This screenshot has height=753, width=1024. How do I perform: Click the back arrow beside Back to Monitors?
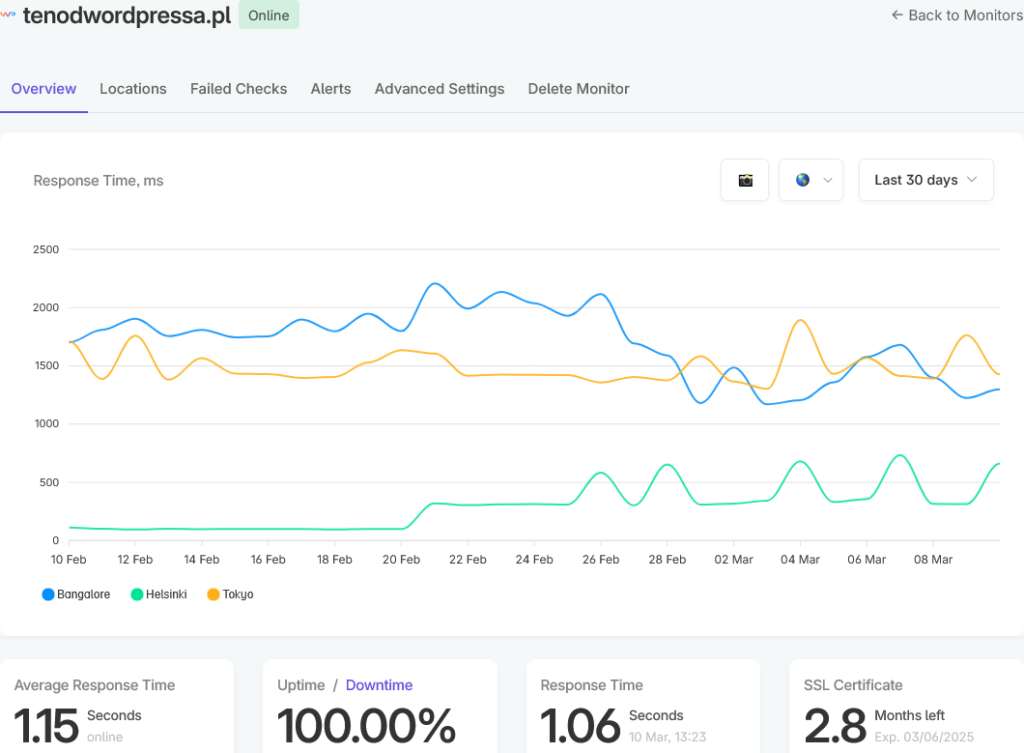pyautogui.click(x=897, y=15)
